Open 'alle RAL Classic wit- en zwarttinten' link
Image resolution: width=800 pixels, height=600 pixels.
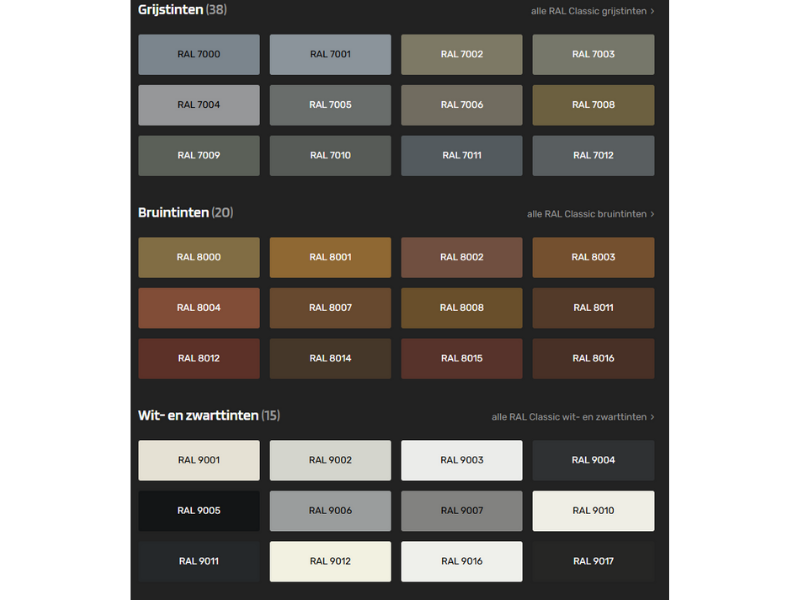tap(572, 417)
